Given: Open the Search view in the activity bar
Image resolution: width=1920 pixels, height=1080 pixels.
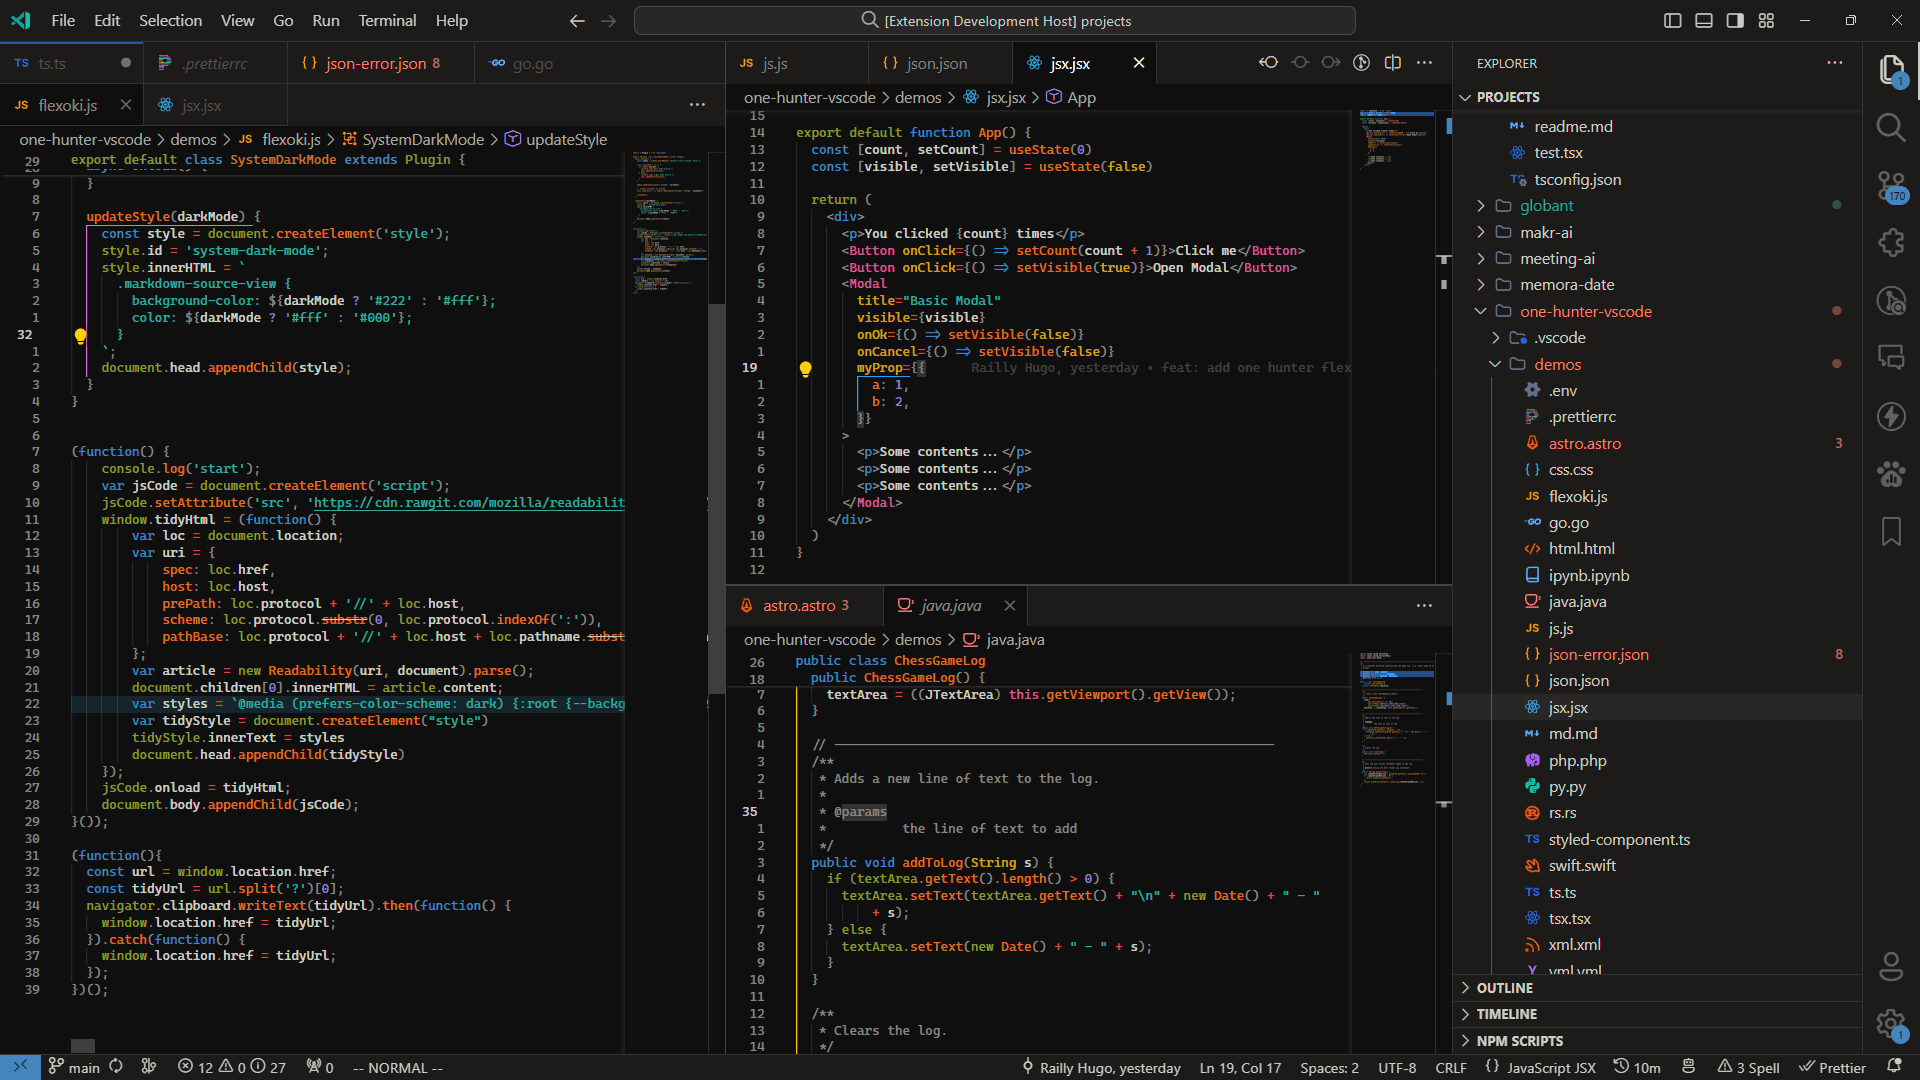Looking at the screenshot, I should click(x=1892, y=128).
